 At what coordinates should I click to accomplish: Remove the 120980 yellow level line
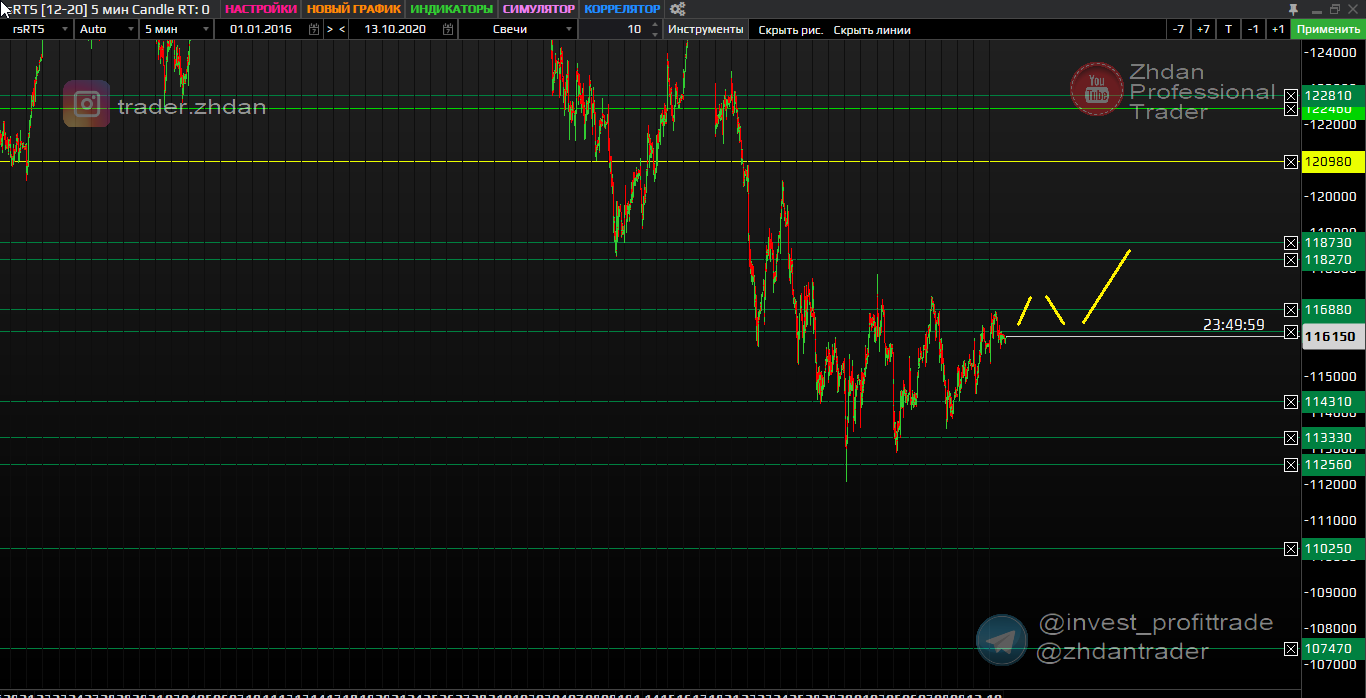pyautogui.click(x=1291, y=161)
